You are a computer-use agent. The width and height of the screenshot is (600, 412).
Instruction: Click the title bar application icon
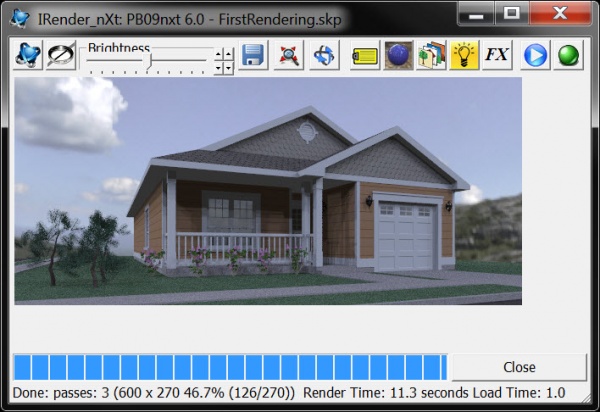click(20, 18)
